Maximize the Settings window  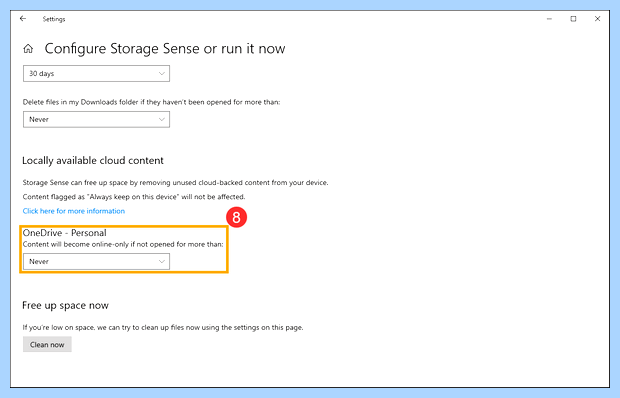coord(573,19)
